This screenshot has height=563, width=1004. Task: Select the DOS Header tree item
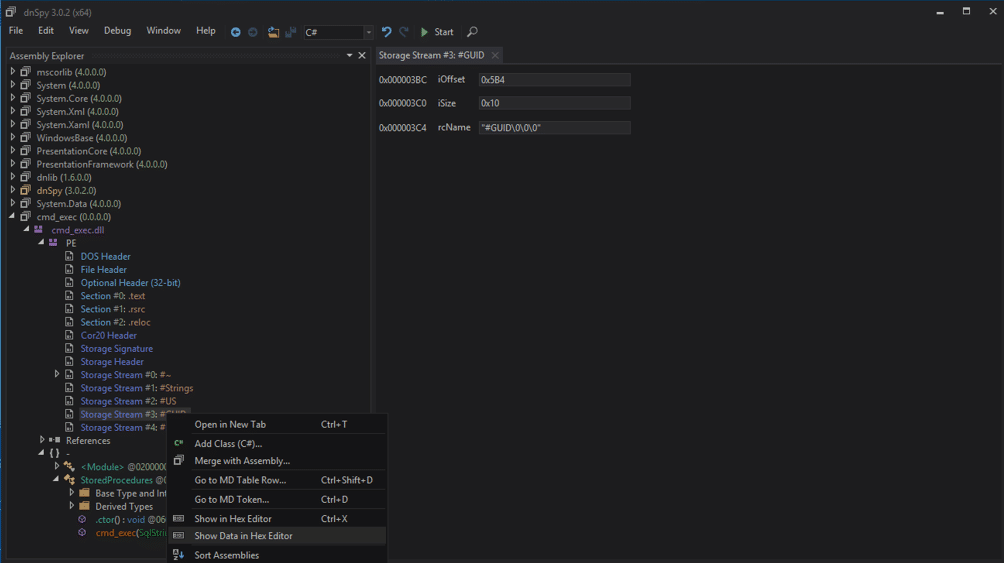coord(106,256)
